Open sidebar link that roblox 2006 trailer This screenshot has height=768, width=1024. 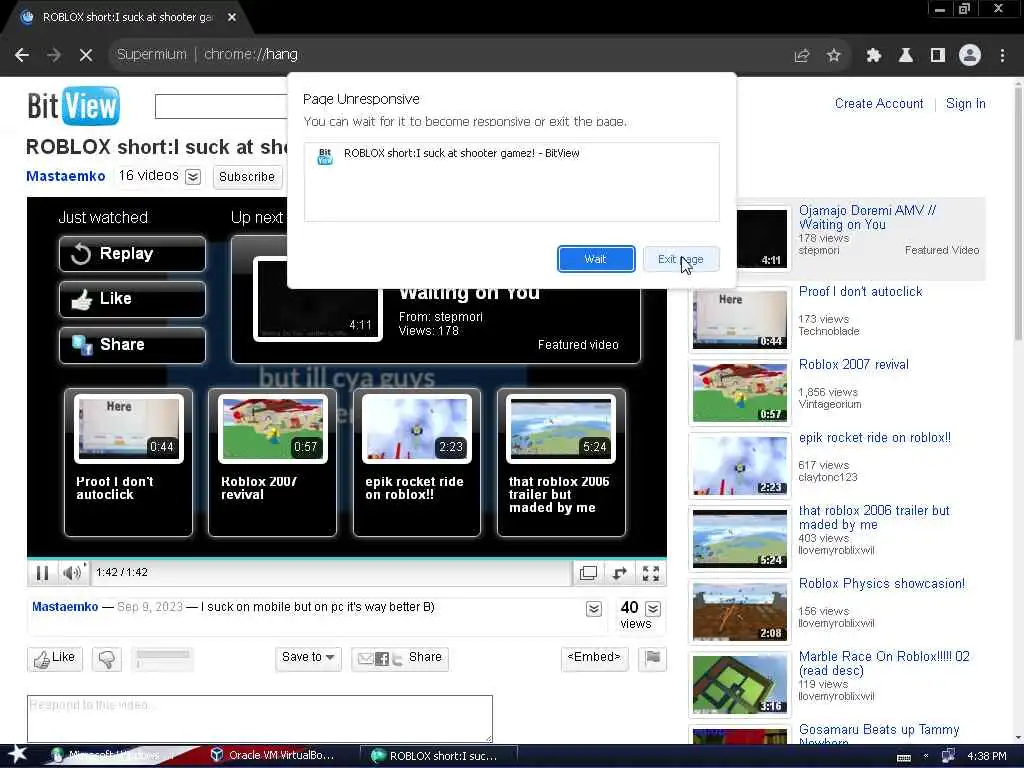point(874,517)
